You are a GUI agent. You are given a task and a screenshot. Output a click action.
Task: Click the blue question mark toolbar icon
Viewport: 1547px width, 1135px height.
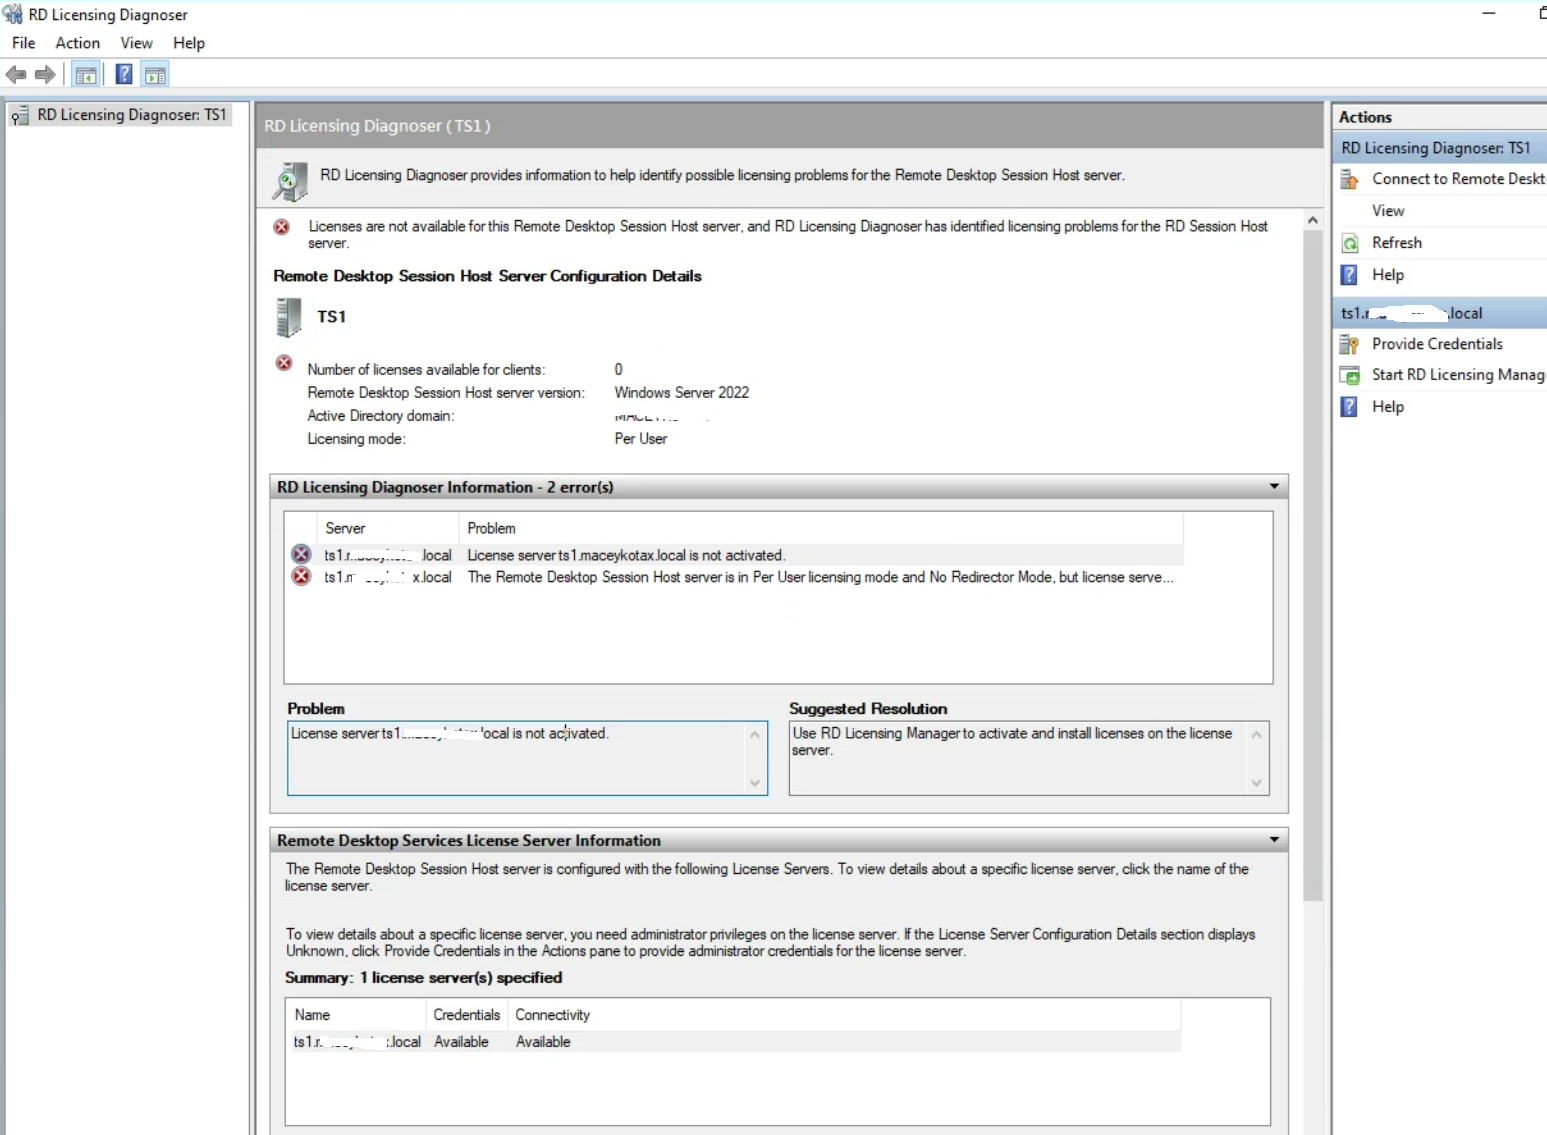click(x=124, y=75)
